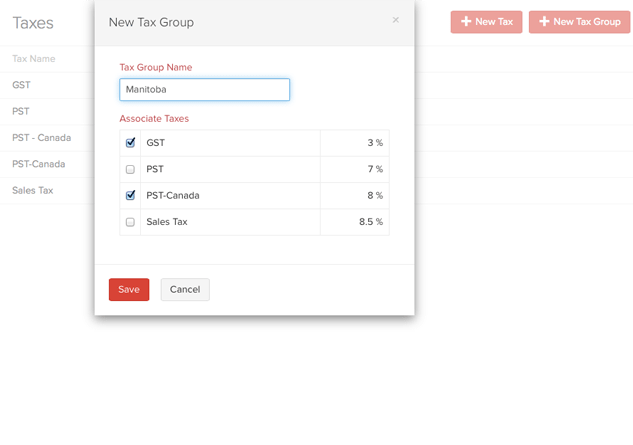This screenshot has width=633, height=445.
Task: Click the Tax Name column header
Action: [x=34, y=59]
